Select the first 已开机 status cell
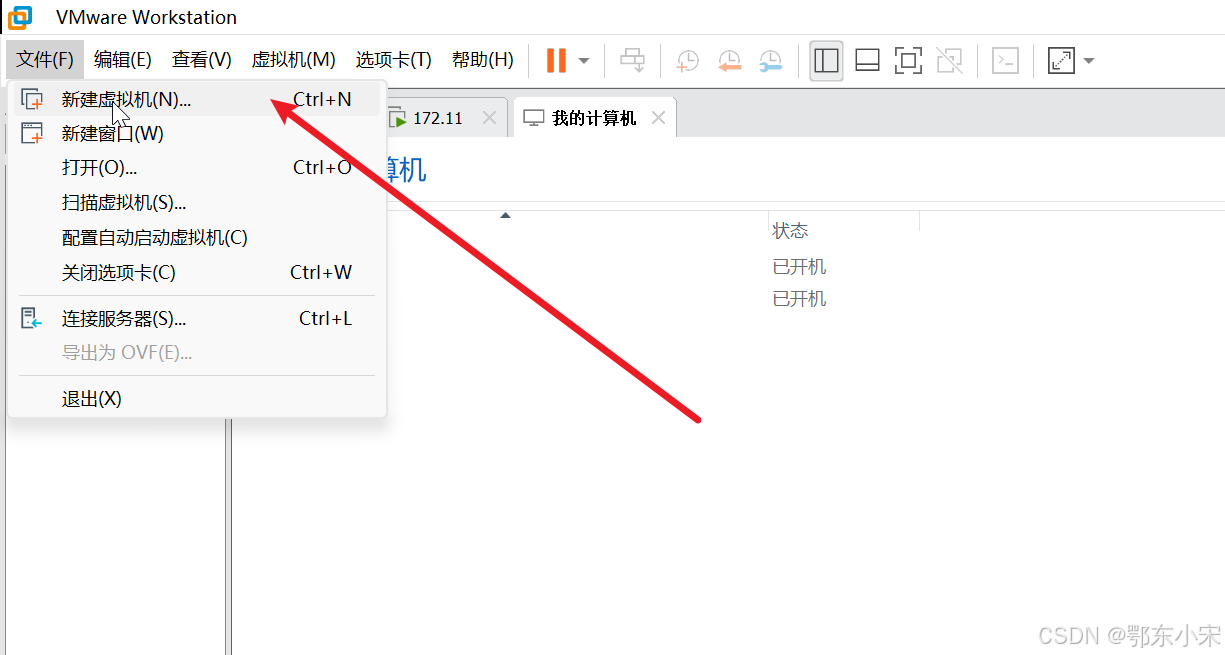Image resolution: width=1225 pixels, height=655 pixels. coord(800,267)
